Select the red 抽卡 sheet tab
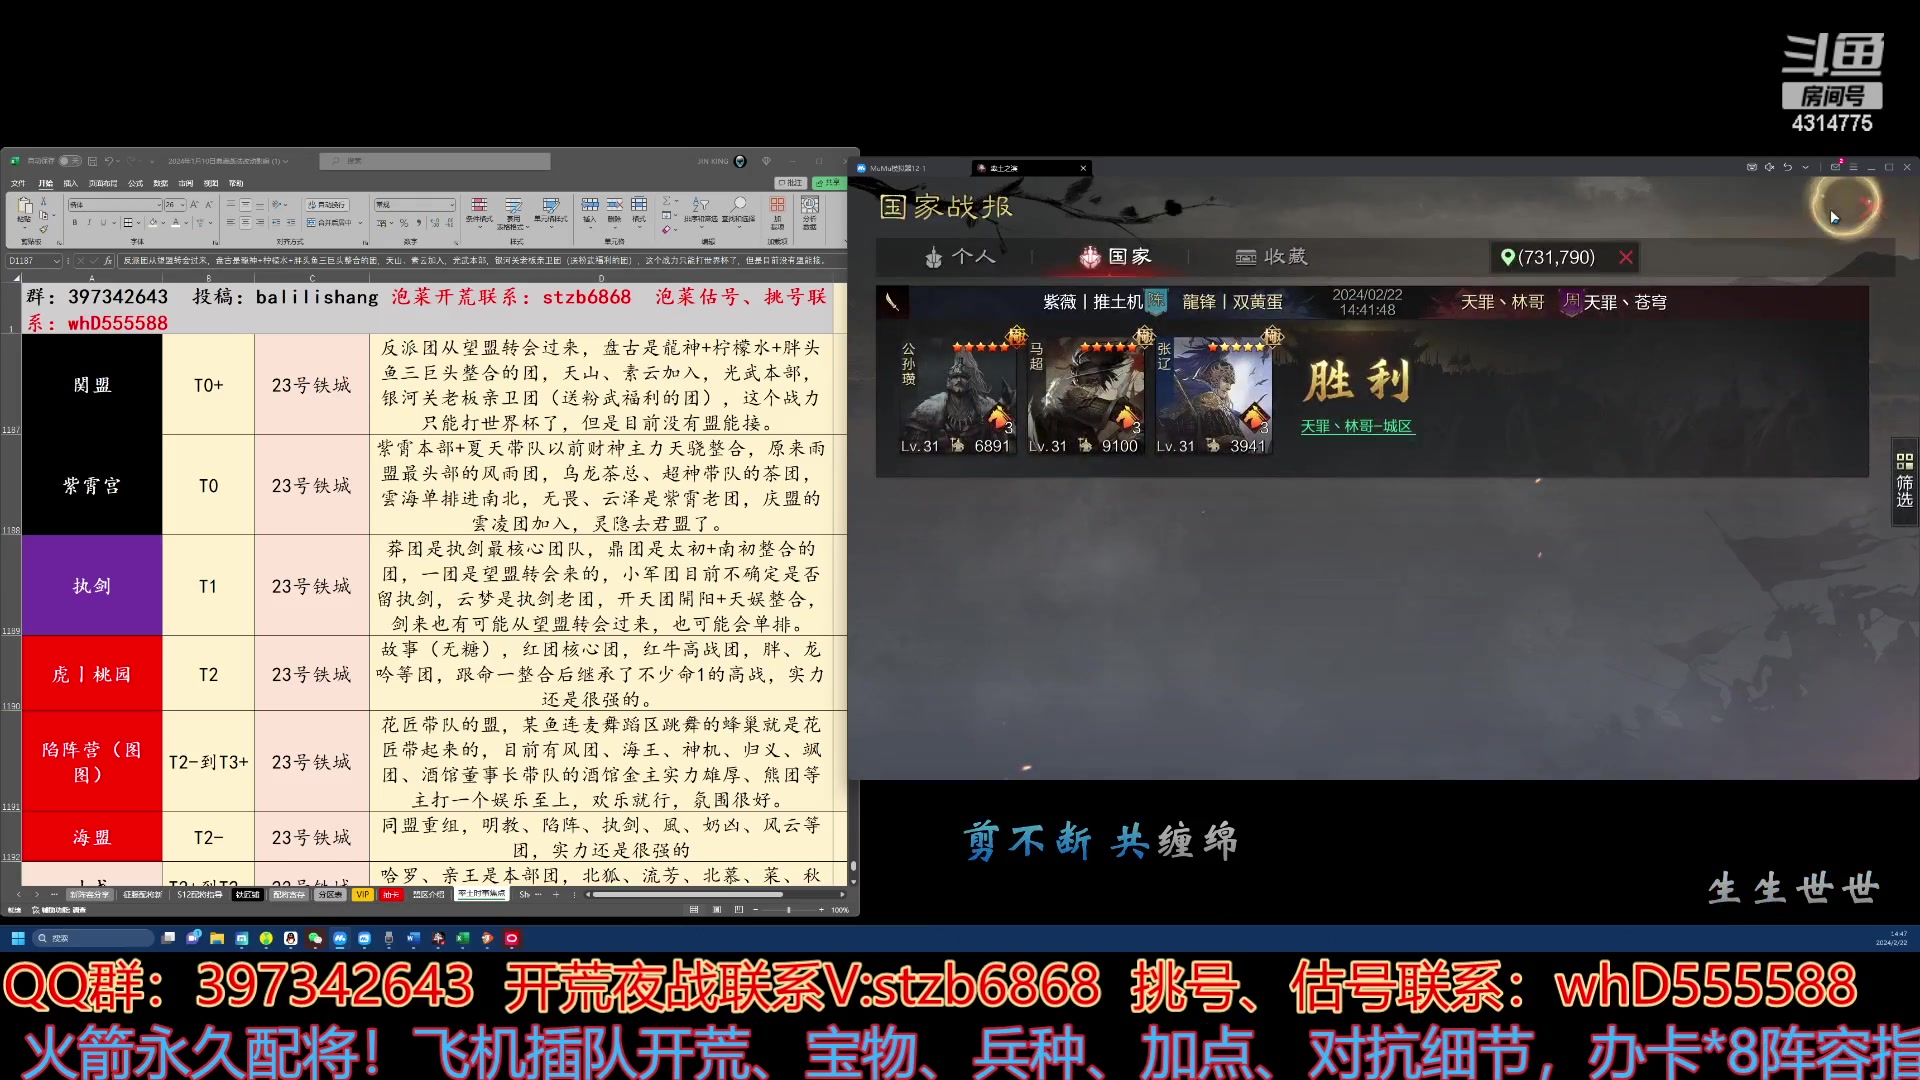 tap(391, 895)
